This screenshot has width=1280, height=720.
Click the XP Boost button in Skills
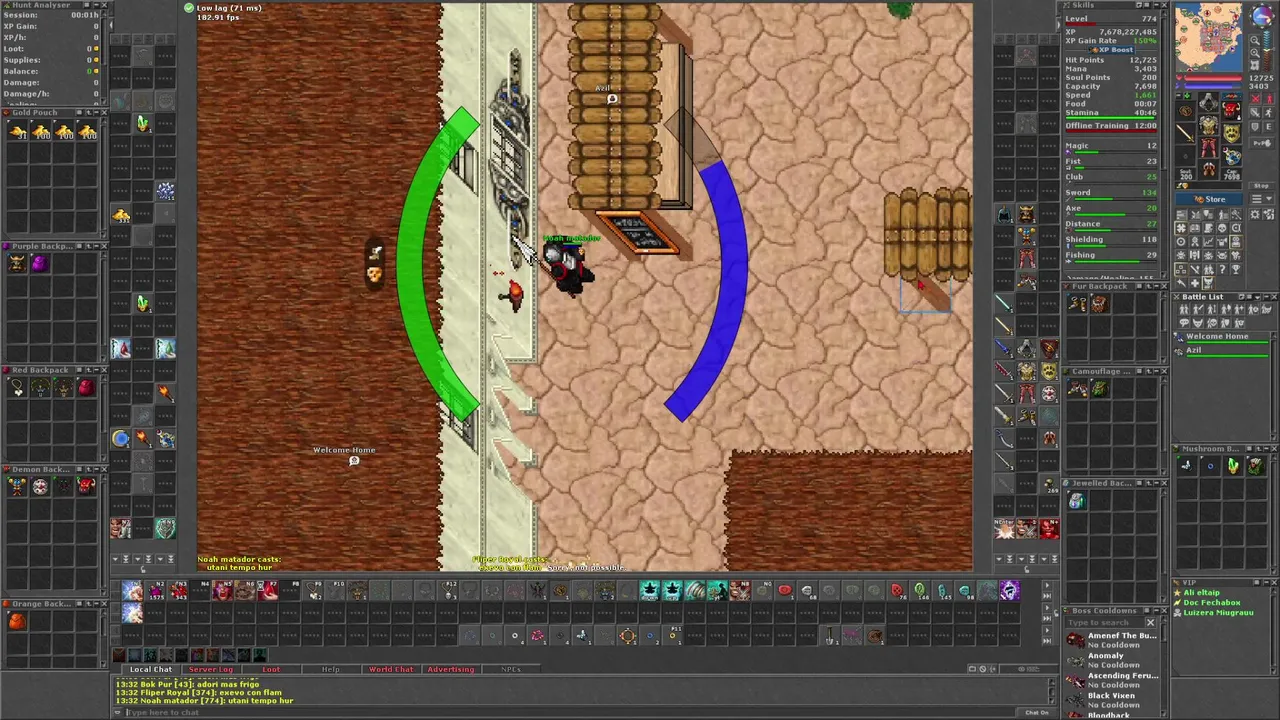pos(1111,50)
